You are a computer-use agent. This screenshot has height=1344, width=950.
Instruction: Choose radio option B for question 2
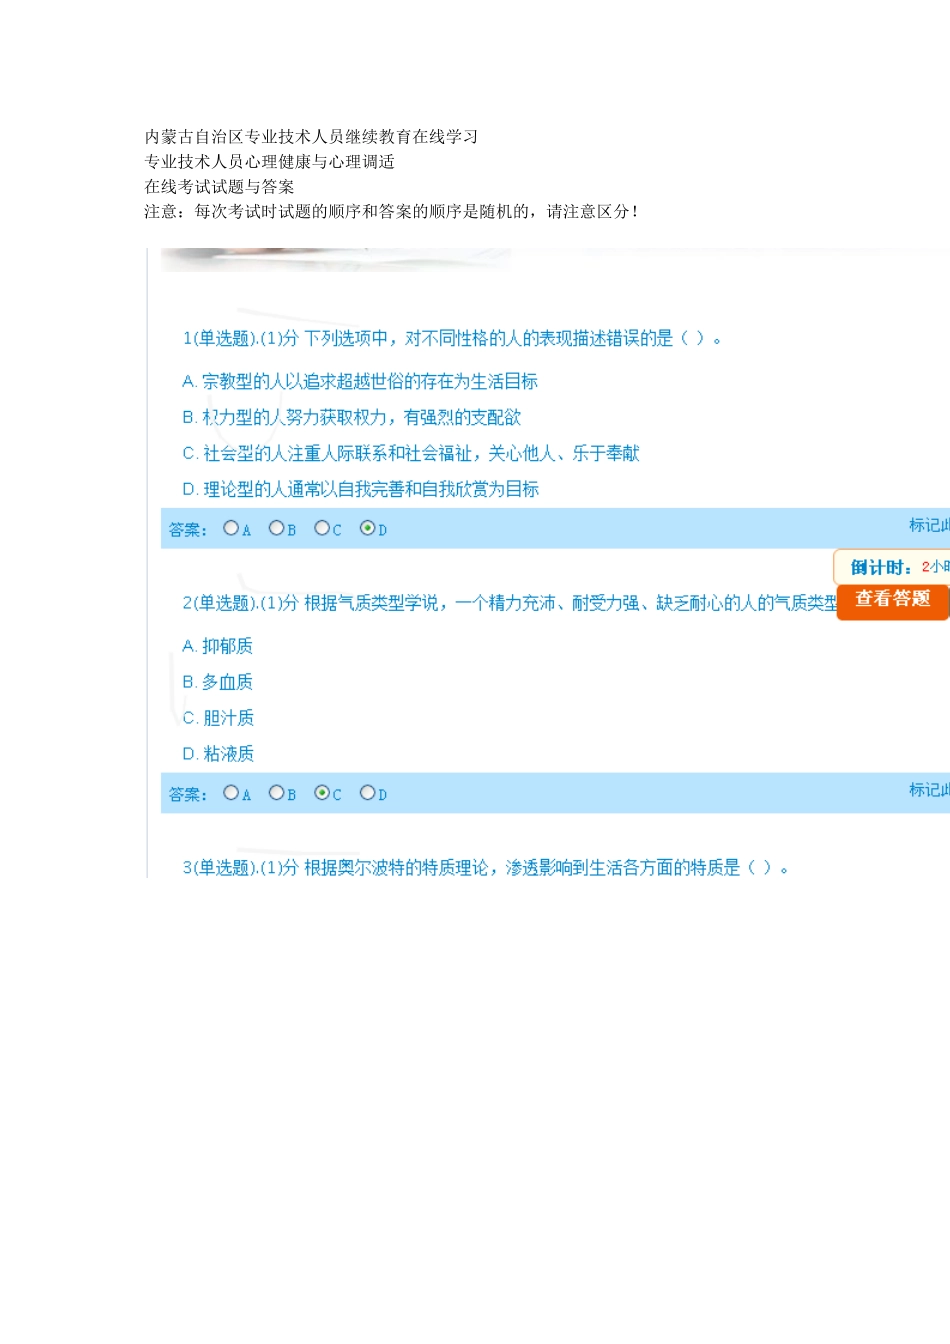pos(277,793)
